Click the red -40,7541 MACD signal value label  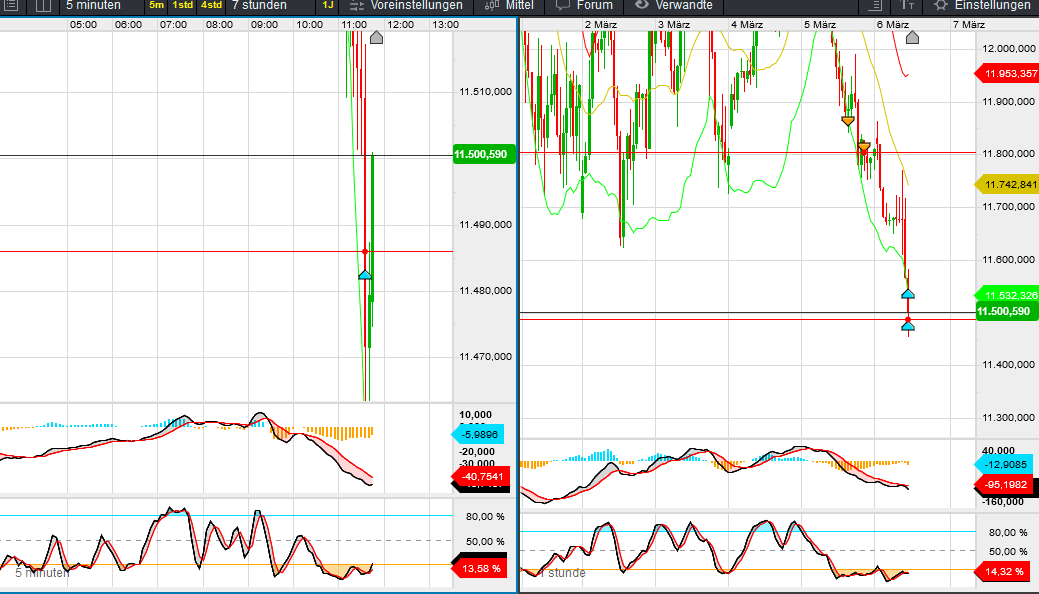[x=480, y=476]
